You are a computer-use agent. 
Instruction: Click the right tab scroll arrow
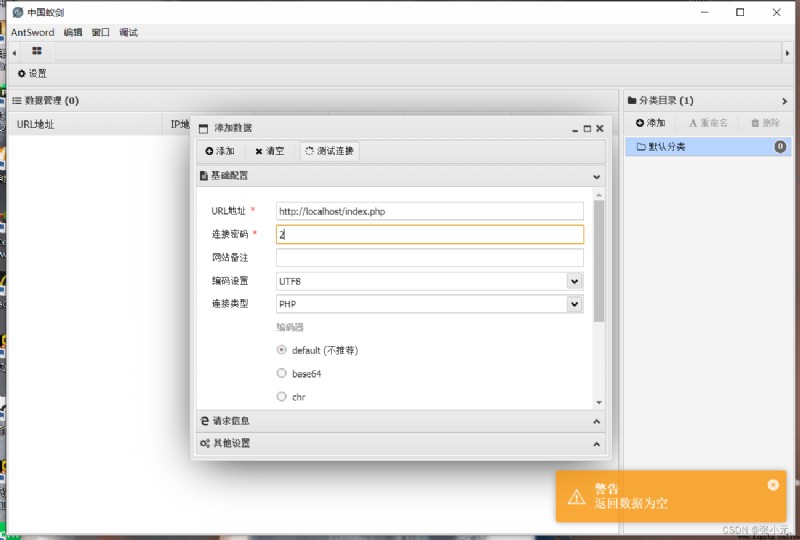click(x=787, y=53)
